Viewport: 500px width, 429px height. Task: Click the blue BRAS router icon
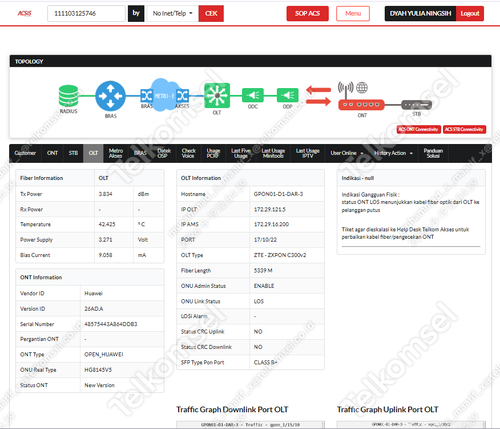coord(110,96)
